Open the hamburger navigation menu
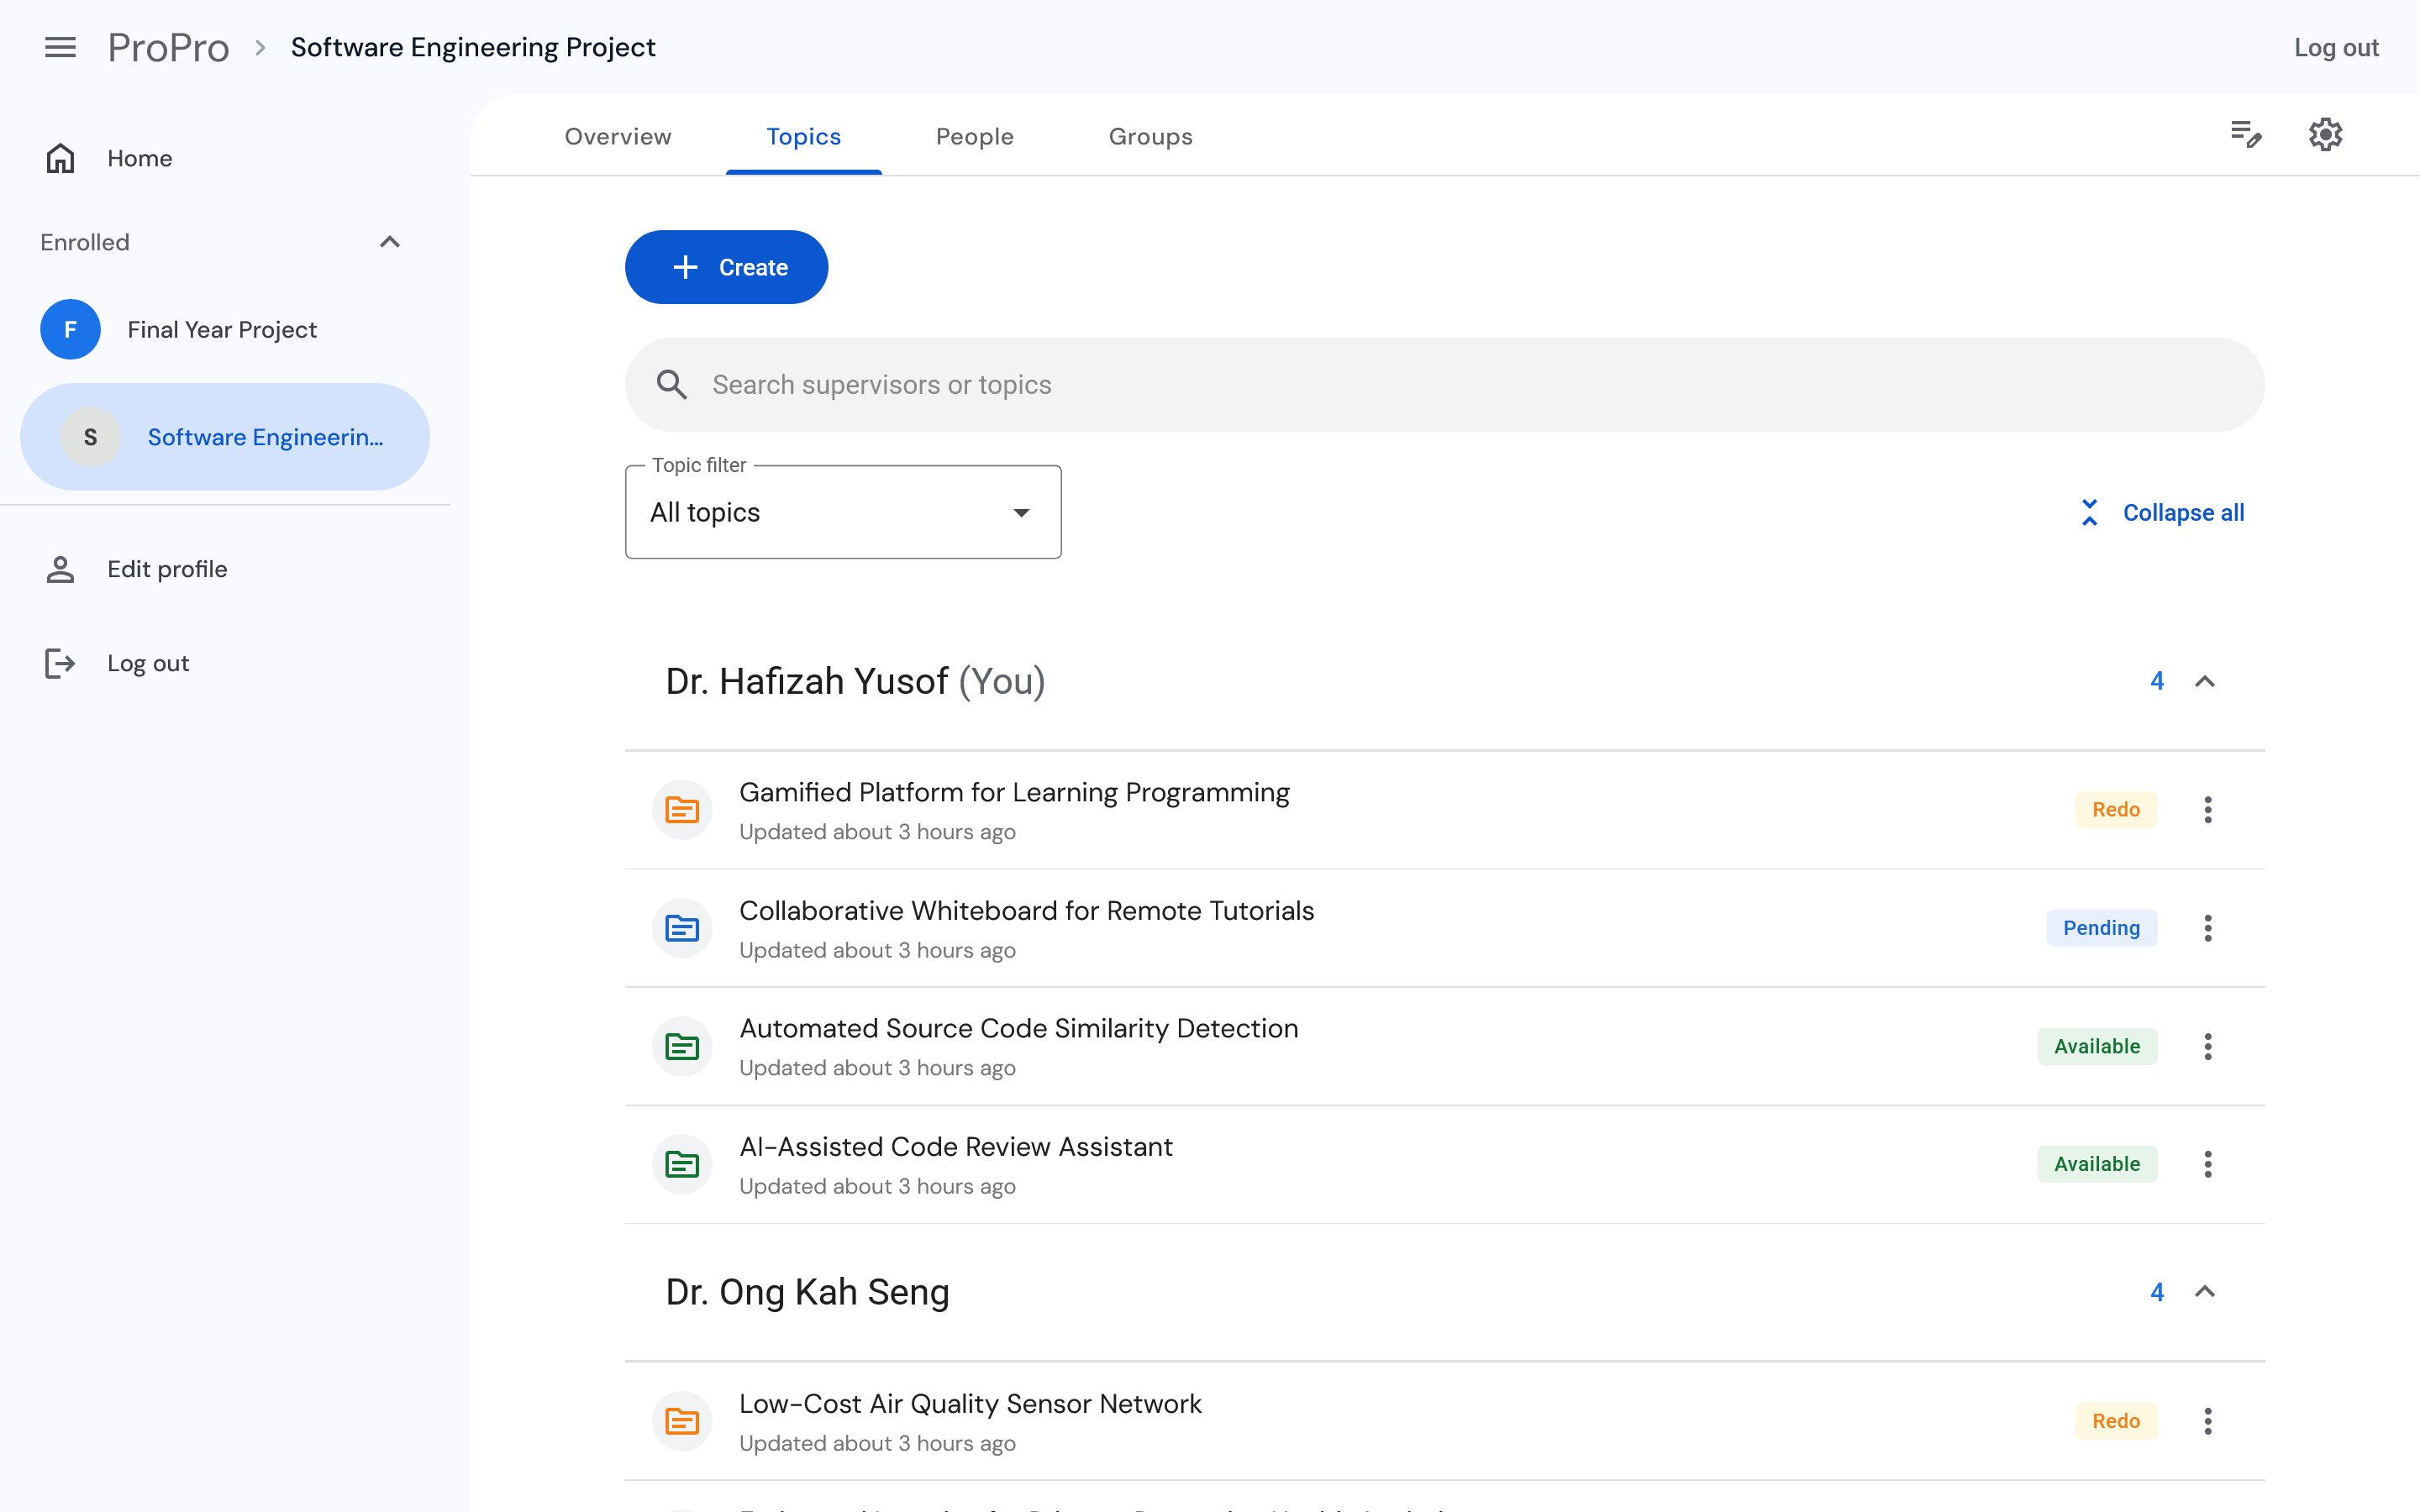 [60, 47]
